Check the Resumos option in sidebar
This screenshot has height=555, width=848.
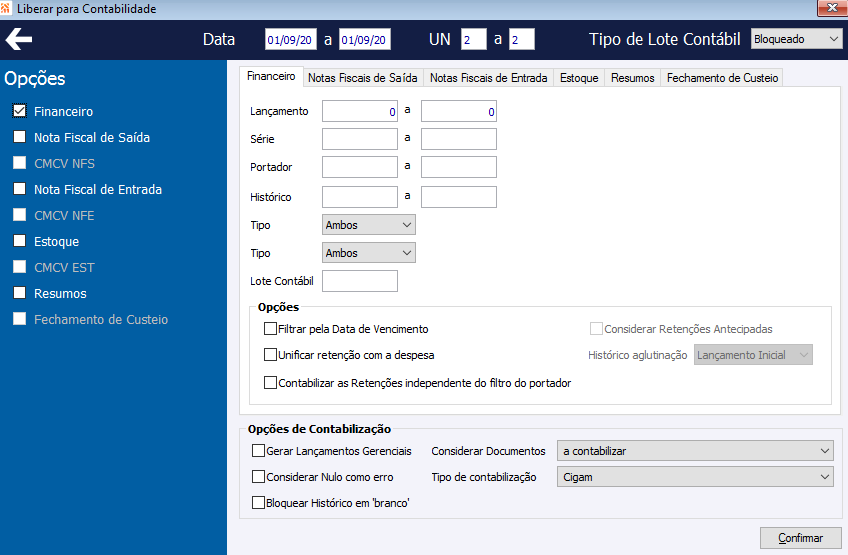coord(19,293)
